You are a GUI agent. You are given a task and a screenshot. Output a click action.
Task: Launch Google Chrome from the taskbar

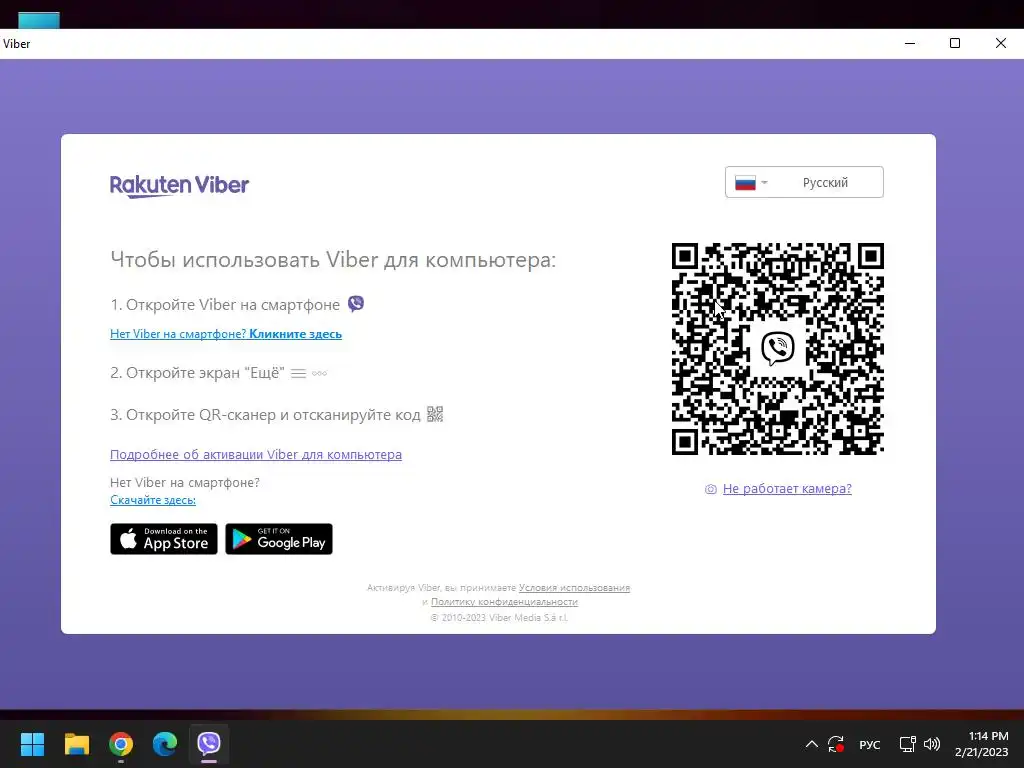121,743
